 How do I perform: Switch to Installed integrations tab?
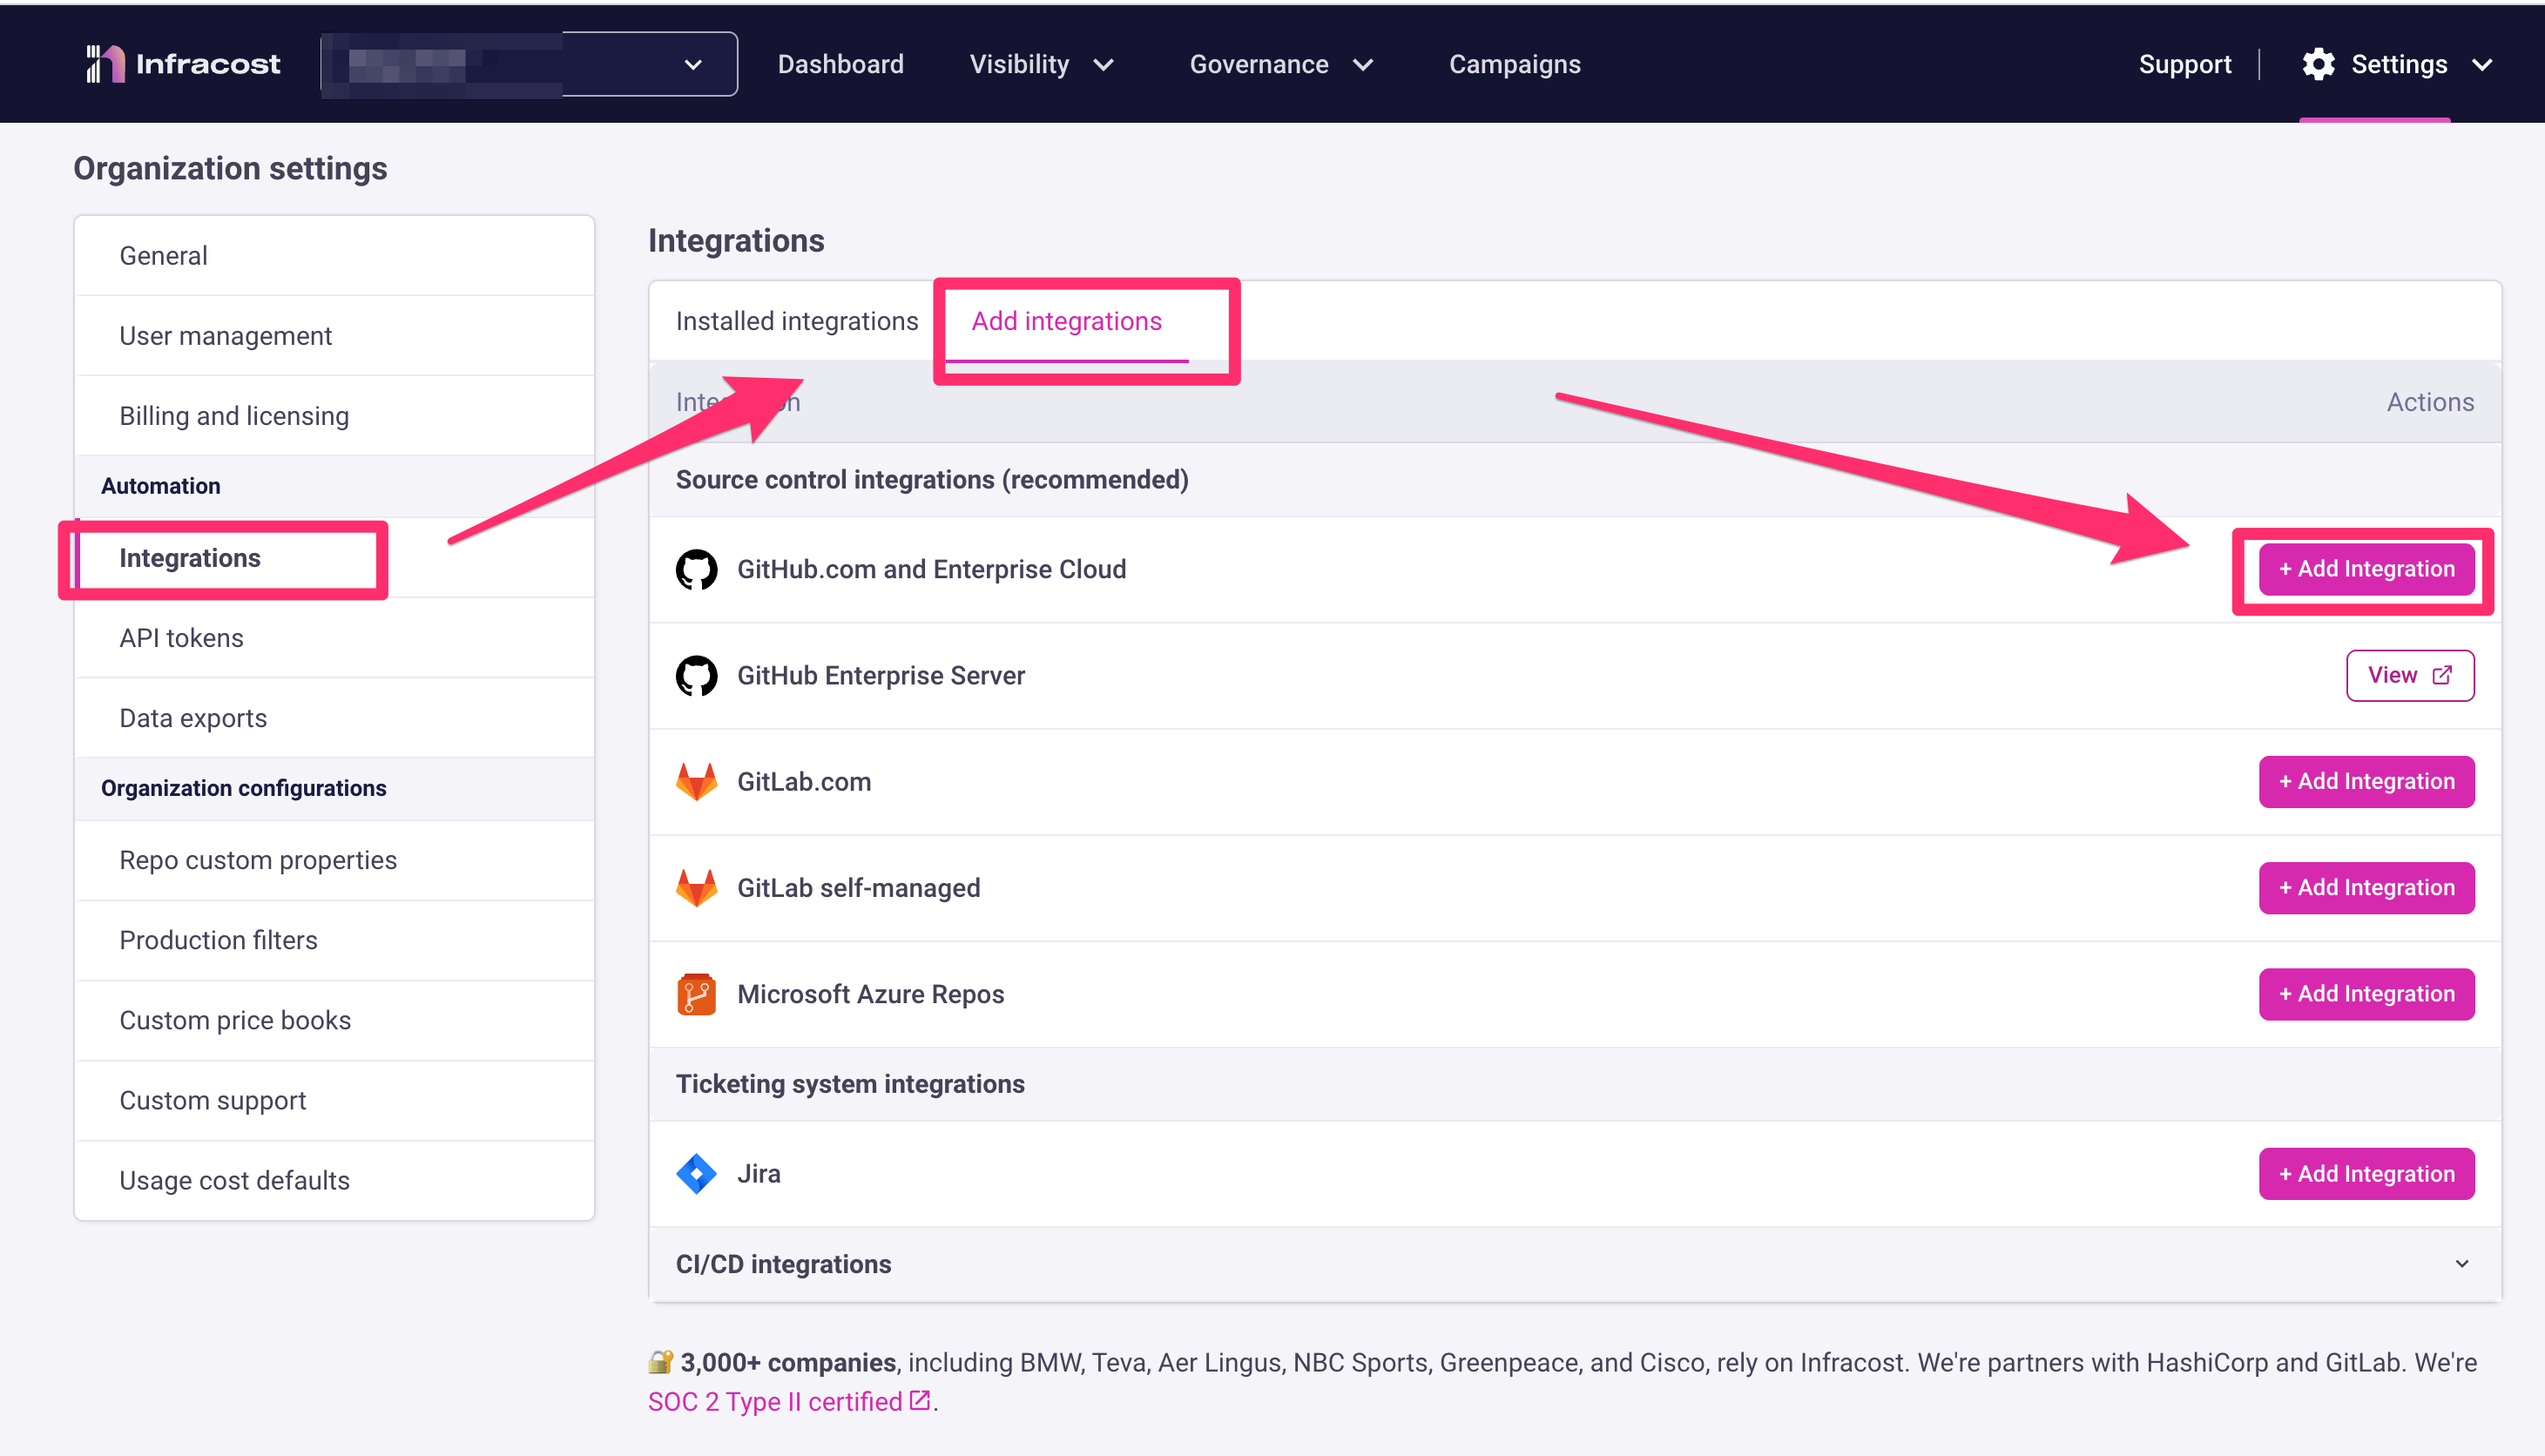pyautogui.click(x=796, y=321)
